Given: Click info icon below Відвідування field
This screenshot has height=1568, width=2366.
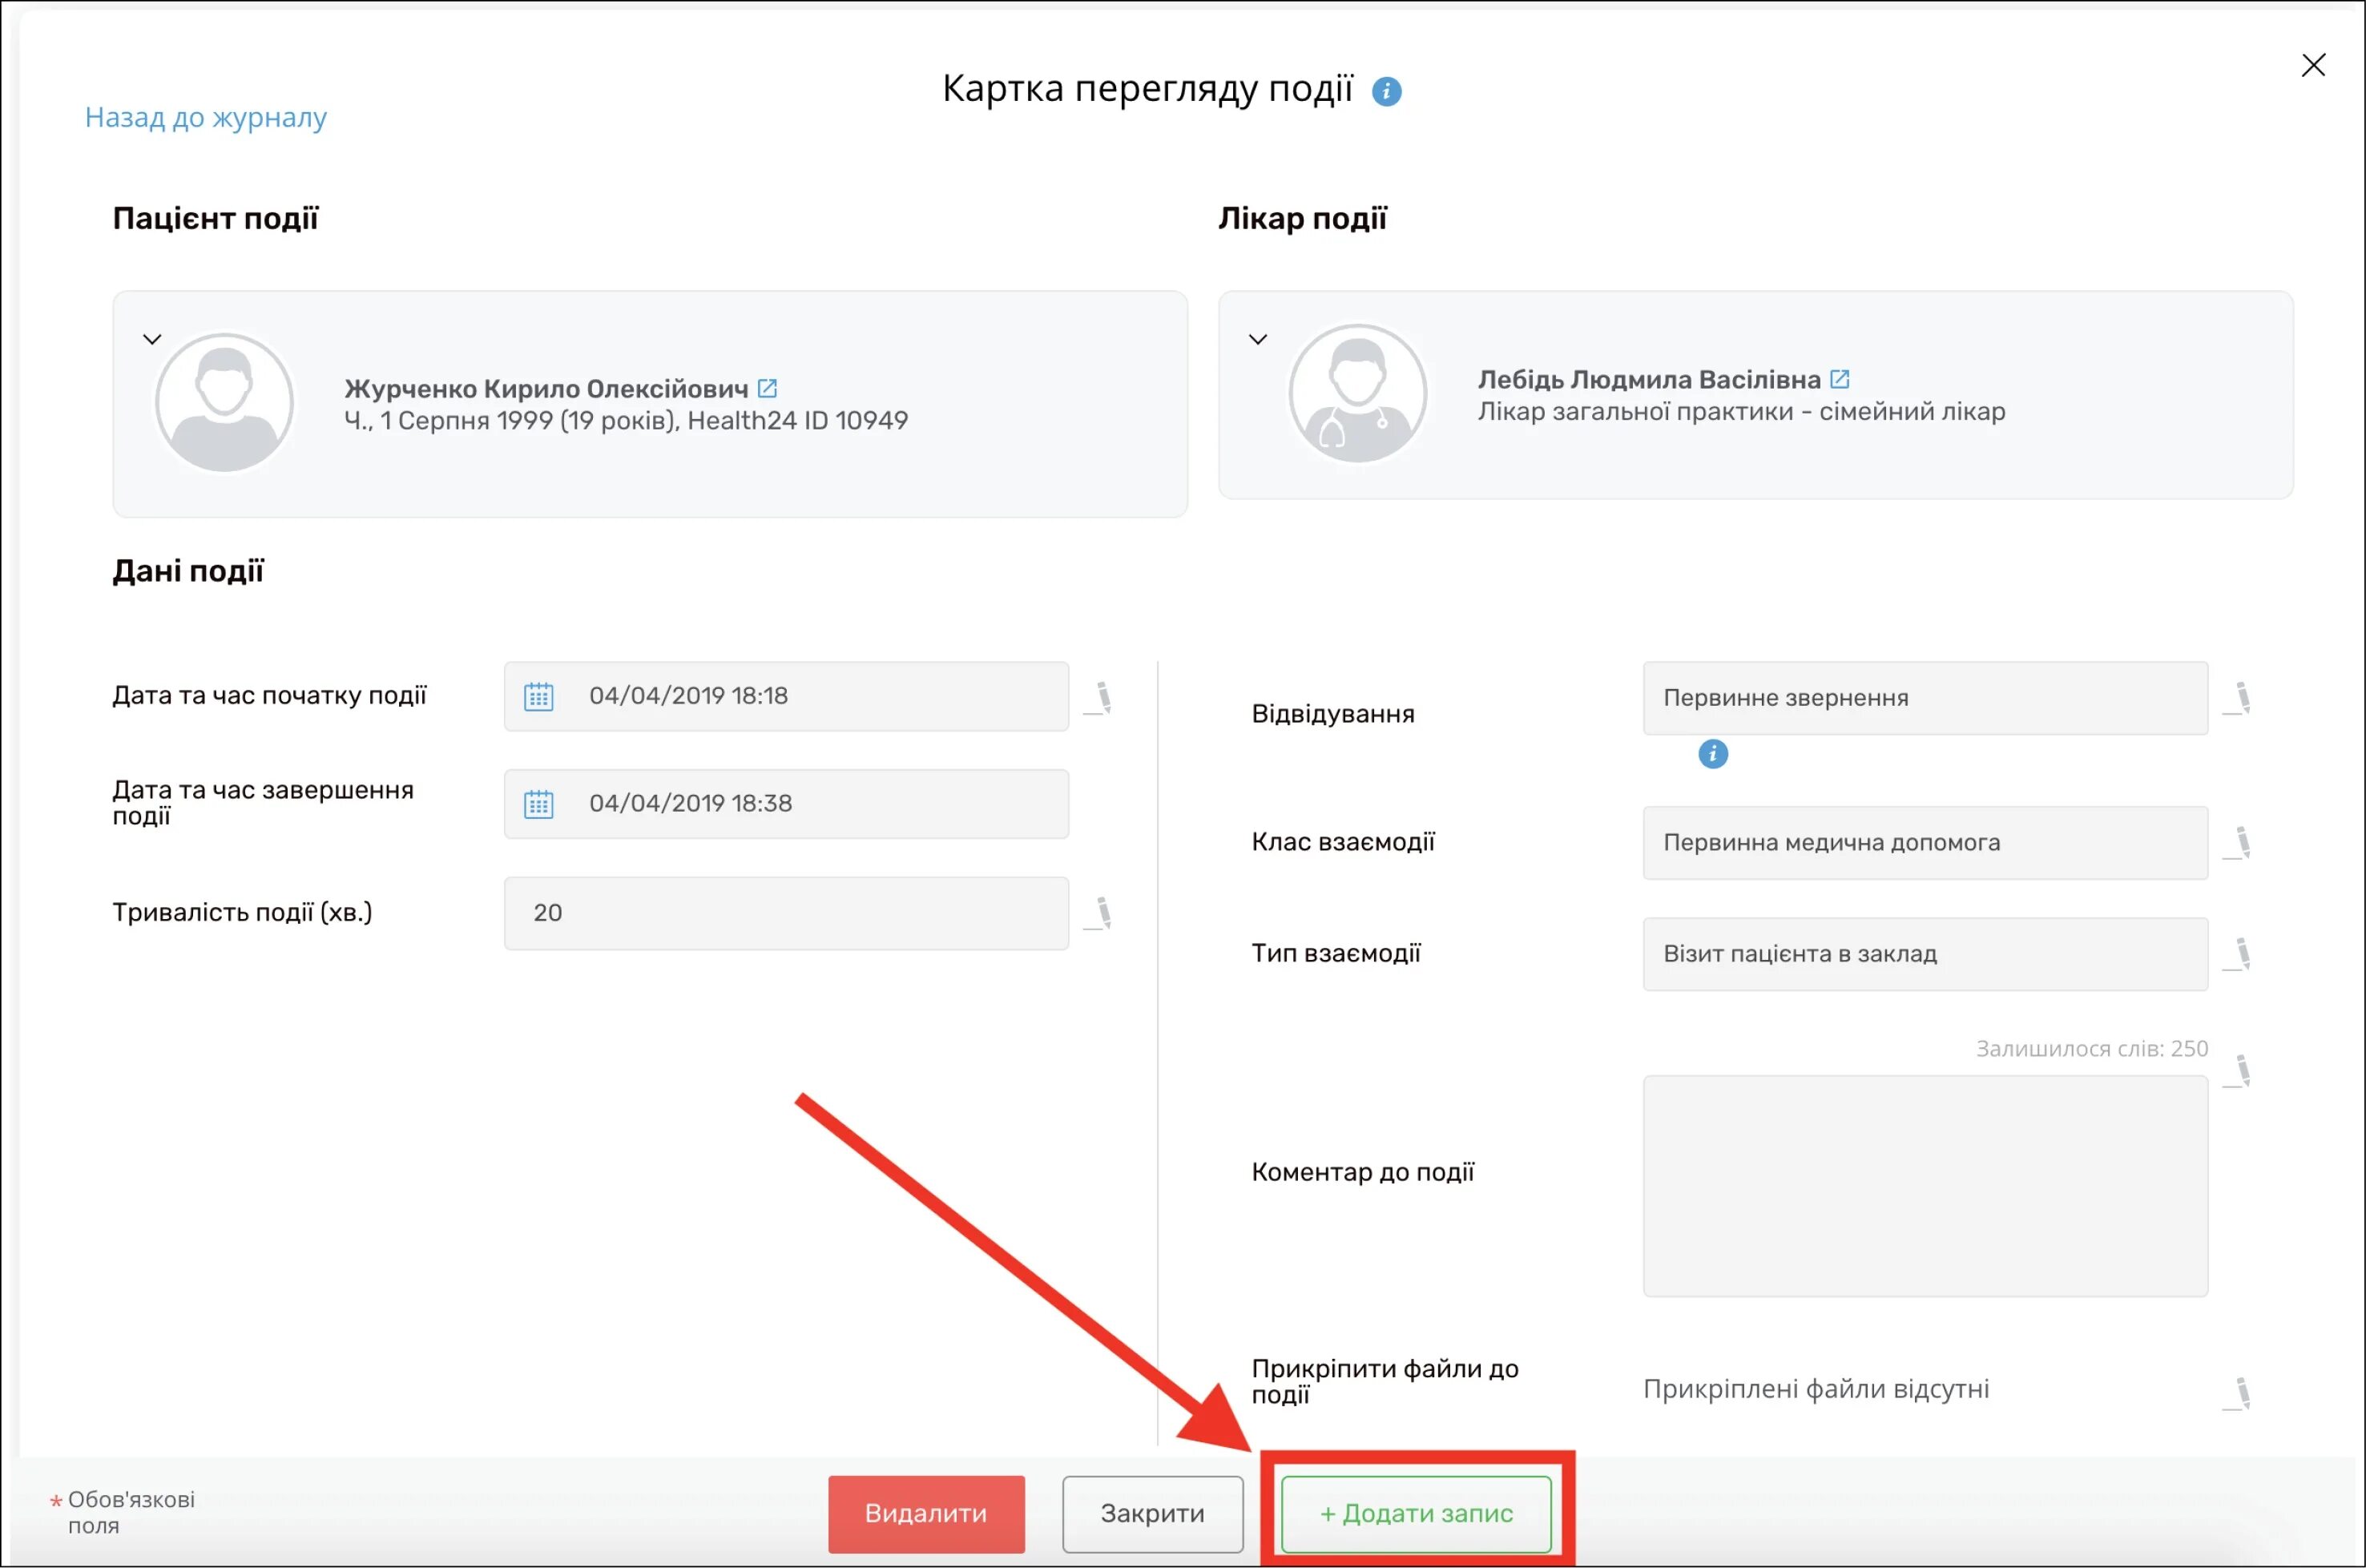Looking at the screenshot, I should pos(1713,754).
